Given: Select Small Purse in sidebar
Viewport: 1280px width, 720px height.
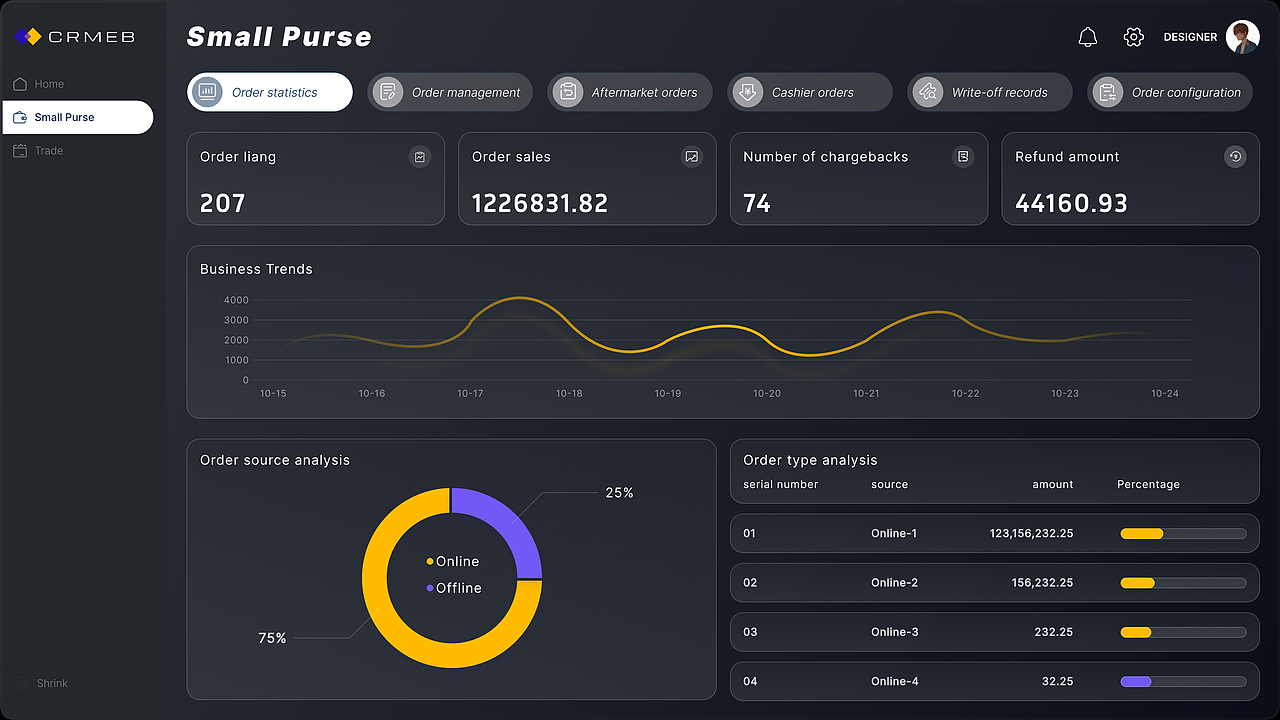Looking at the screenshot, I should tap(78, 117).
